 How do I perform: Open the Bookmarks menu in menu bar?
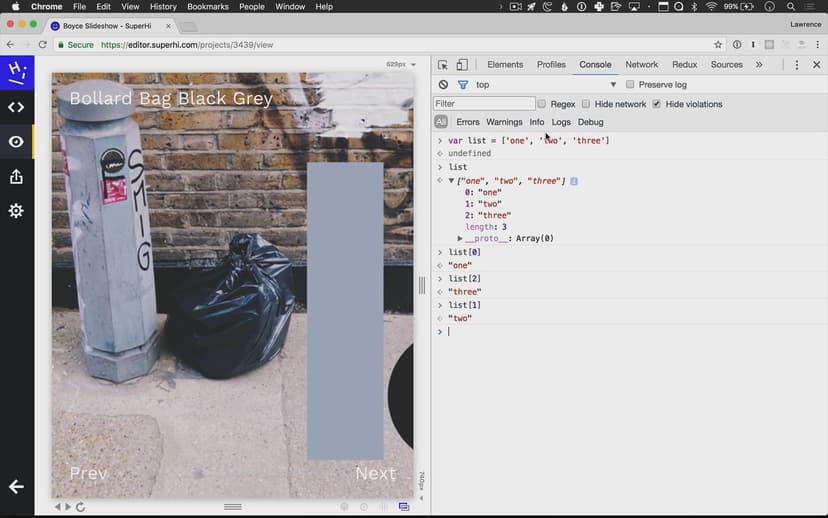pyautogui.click(x=208, y=7)
